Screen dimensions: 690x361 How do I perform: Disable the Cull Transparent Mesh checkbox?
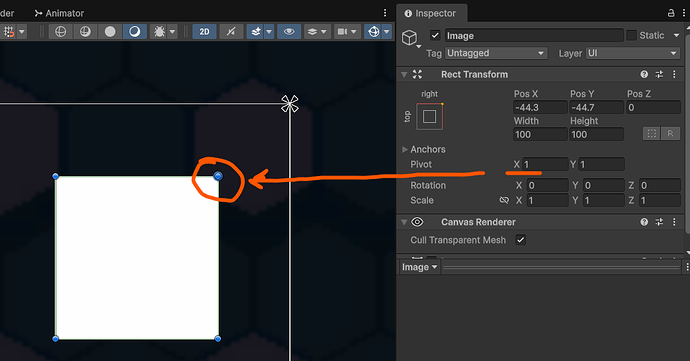point(521,240)
